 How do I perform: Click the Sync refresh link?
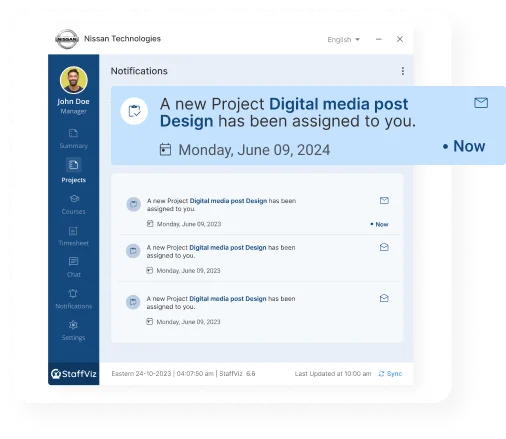(390, 374)
